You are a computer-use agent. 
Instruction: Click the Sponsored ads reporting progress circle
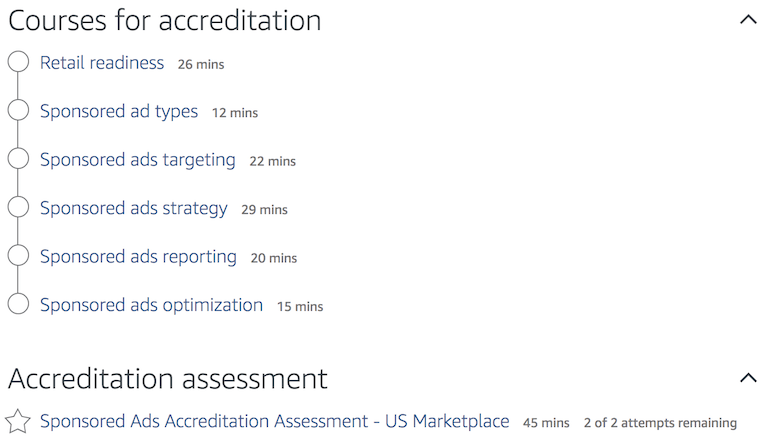(18, 255)
